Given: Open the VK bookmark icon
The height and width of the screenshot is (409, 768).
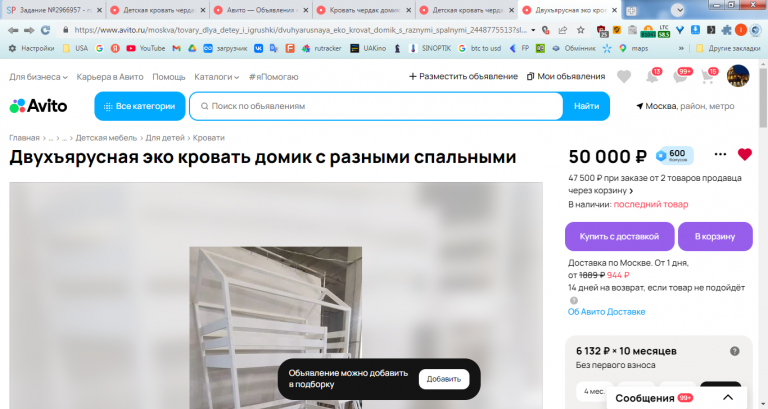Looking at the screenshot, I should (258, 48).
